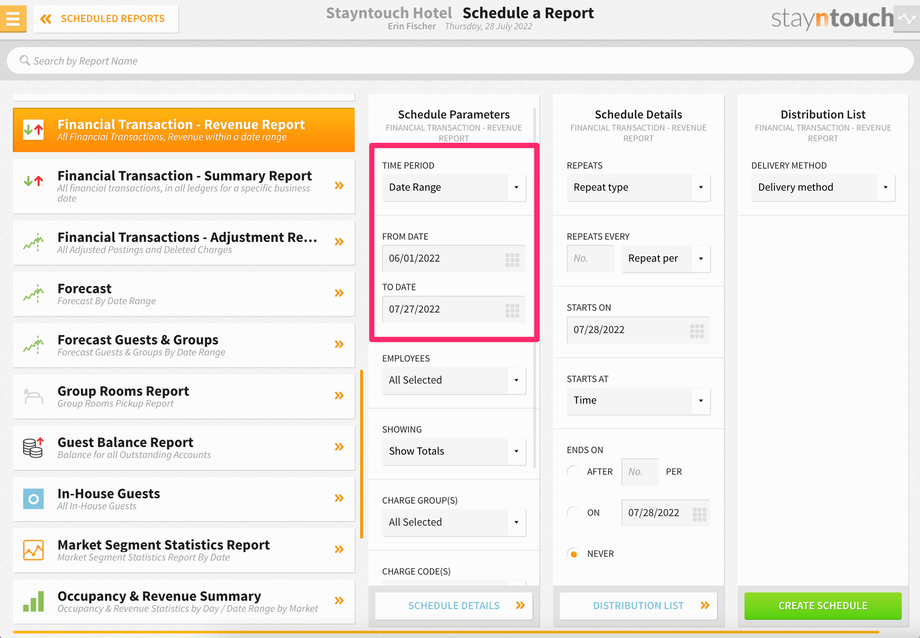The height and width of the screenshot is (638, 920).
Task: Click the Ends After No. field
Action: coord(640,472)
